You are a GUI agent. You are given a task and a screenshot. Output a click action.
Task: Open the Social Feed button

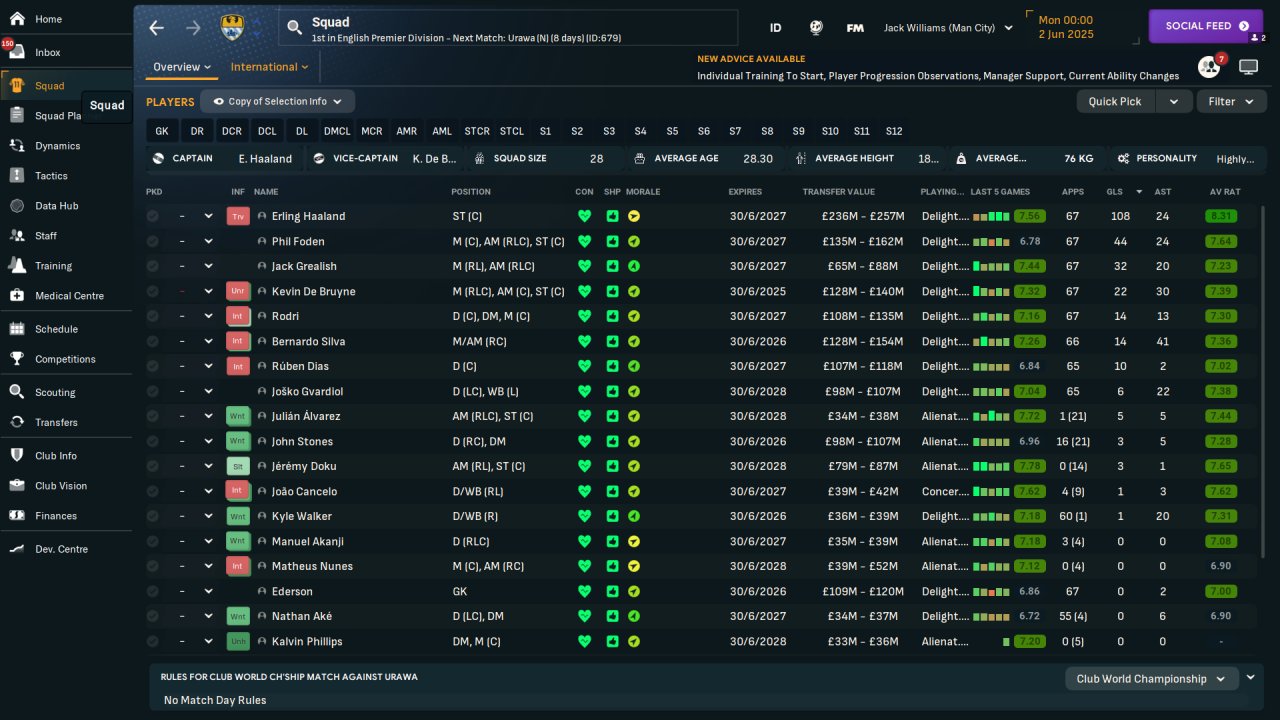[x=1206, y=26]
